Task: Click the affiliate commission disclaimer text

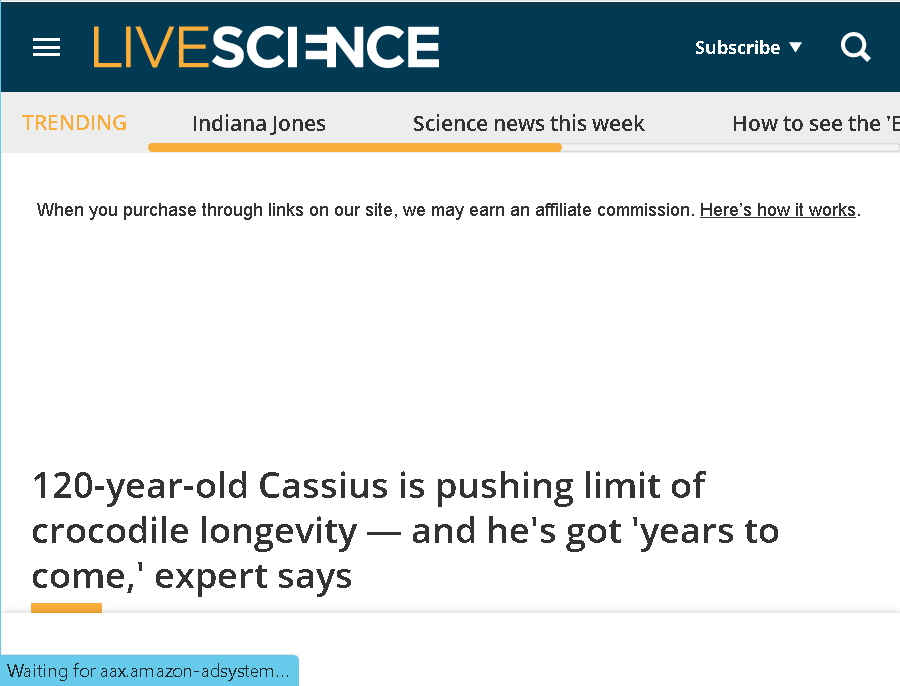Action: coord(366,210)
